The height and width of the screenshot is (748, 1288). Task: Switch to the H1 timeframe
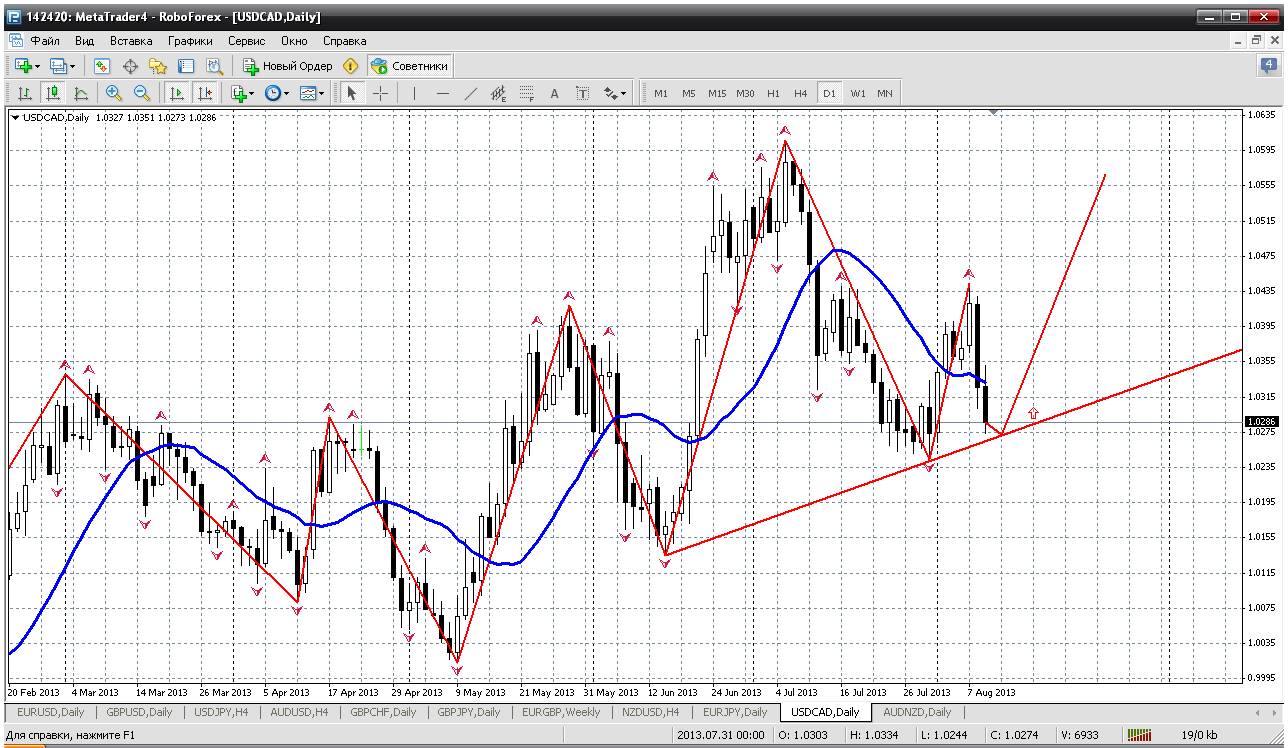pyautogui.click(x=773, y=93)
